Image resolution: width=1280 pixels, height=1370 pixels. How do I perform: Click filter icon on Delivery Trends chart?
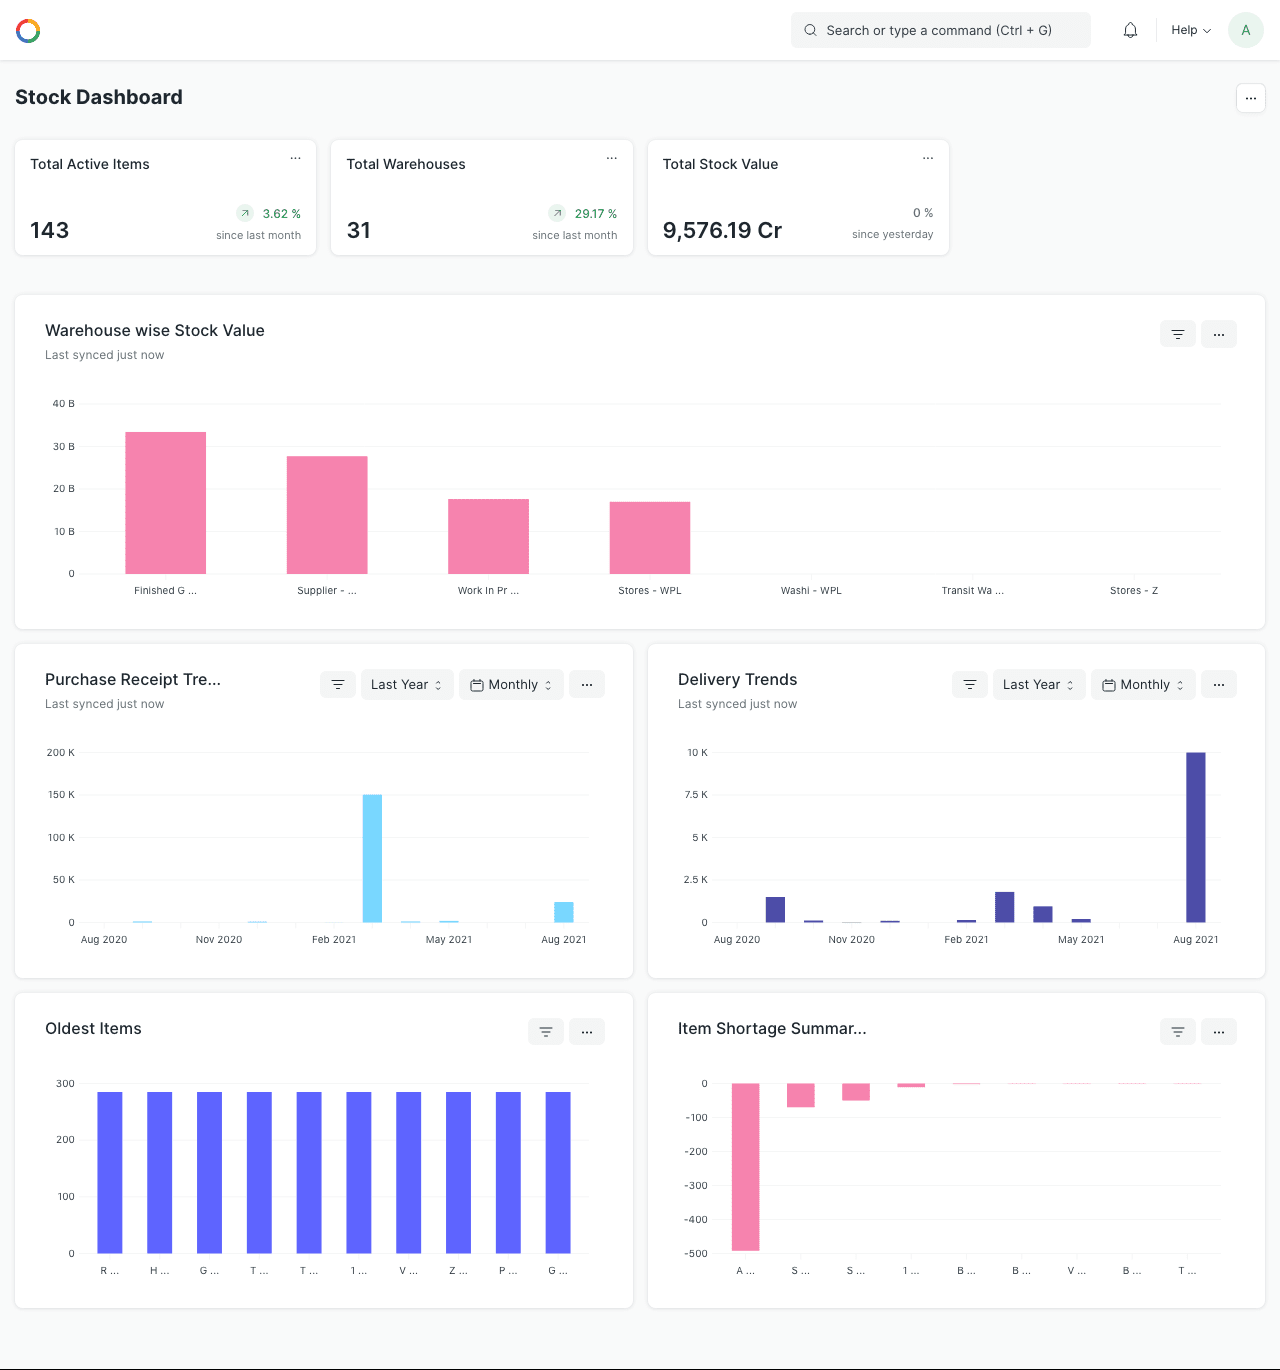[970, 685]
